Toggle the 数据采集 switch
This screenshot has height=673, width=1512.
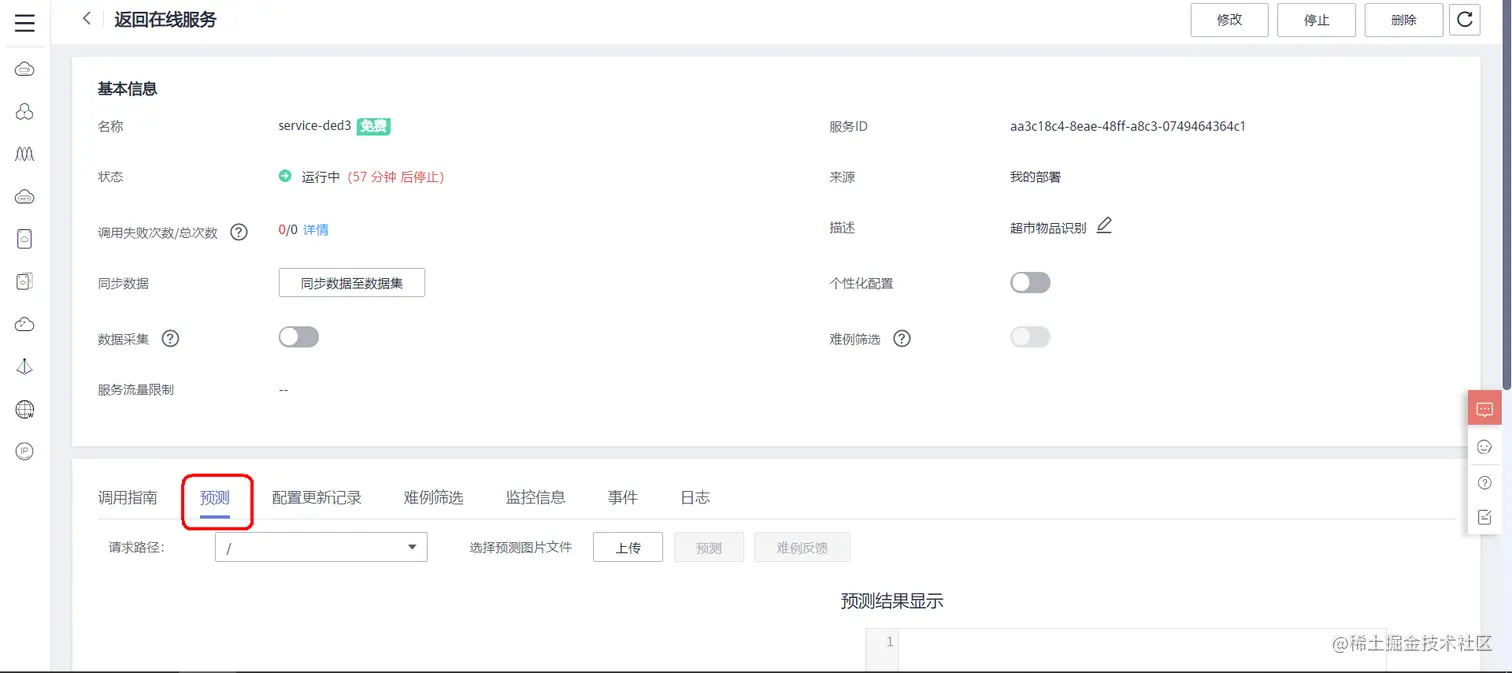coord(298,337)
